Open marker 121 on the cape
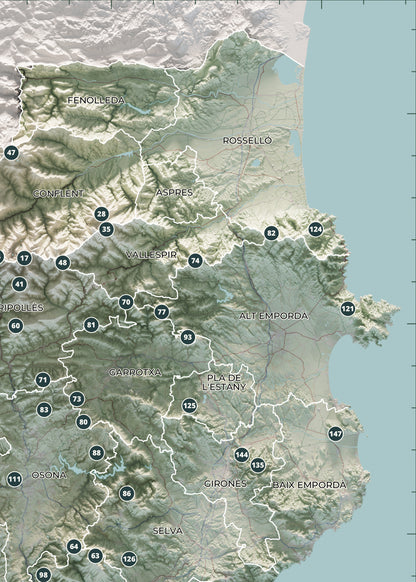 tap(348, 308)
